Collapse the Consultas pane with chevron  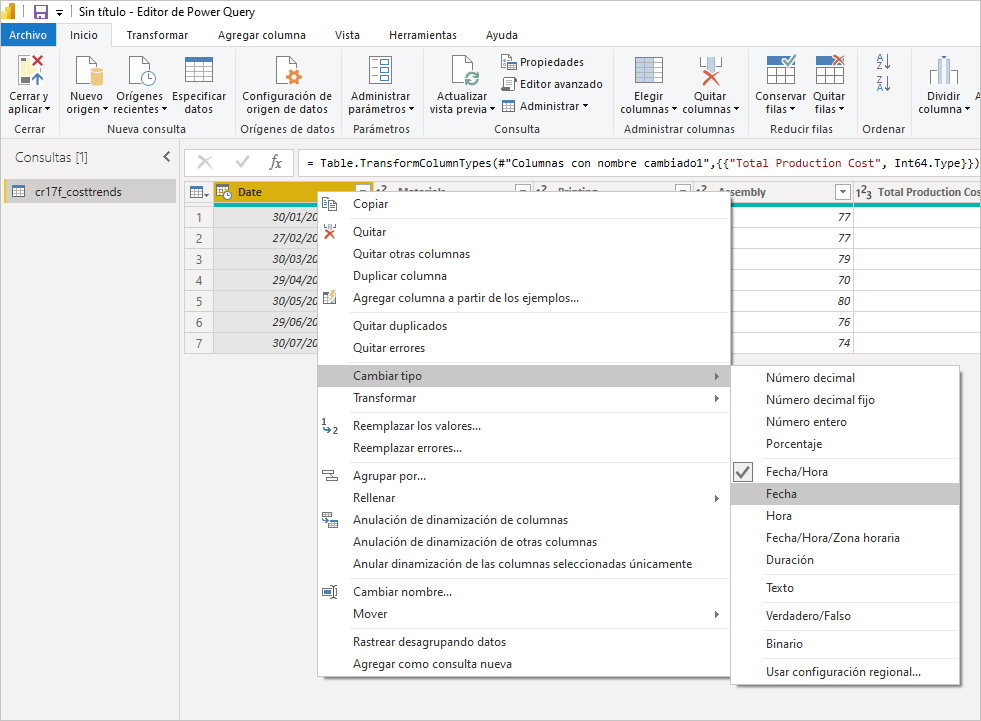point(166,156)
